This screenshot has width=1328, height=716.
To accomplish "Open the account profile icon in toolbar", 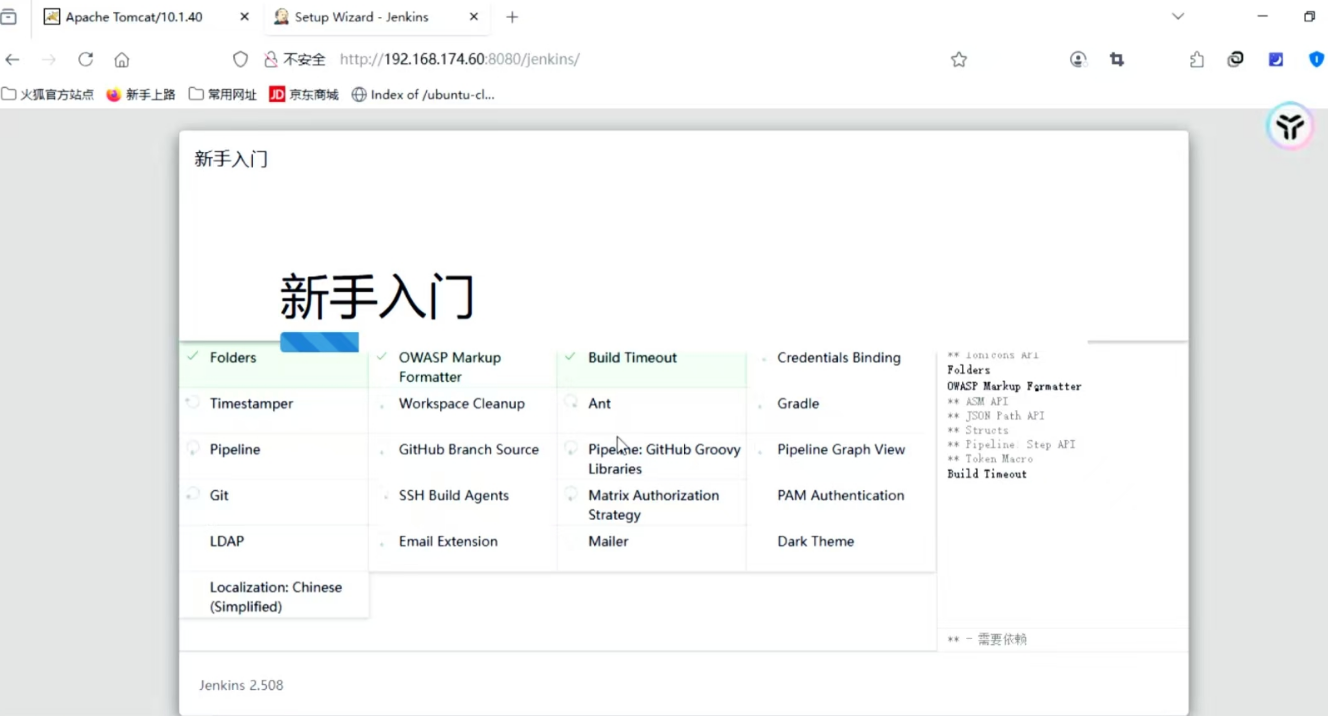I will [x=1078, y=60].
